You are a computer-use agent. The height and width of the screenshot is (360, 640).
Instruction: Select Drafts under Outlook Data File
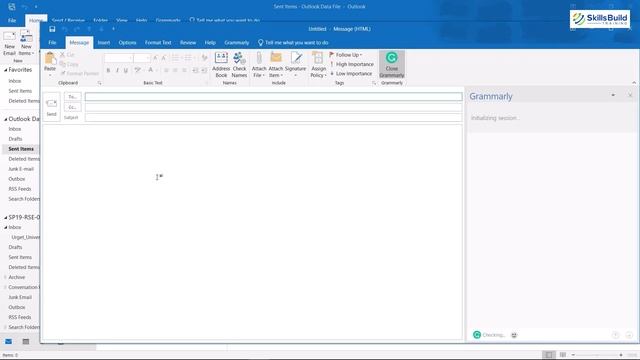16,139
